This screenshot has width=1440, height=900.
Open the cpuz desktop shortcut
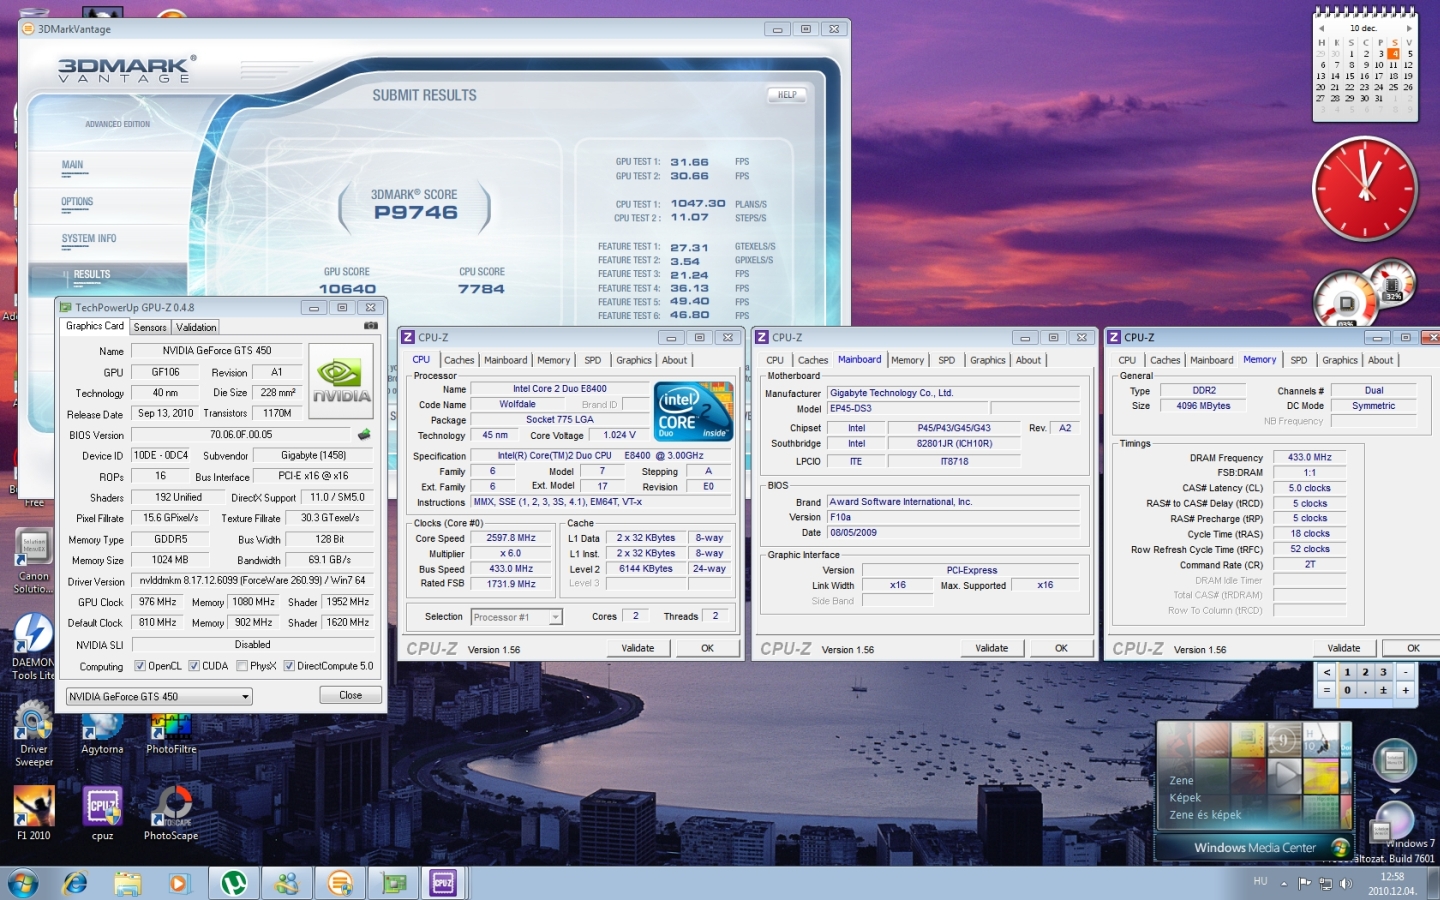(x=102, y=813)
